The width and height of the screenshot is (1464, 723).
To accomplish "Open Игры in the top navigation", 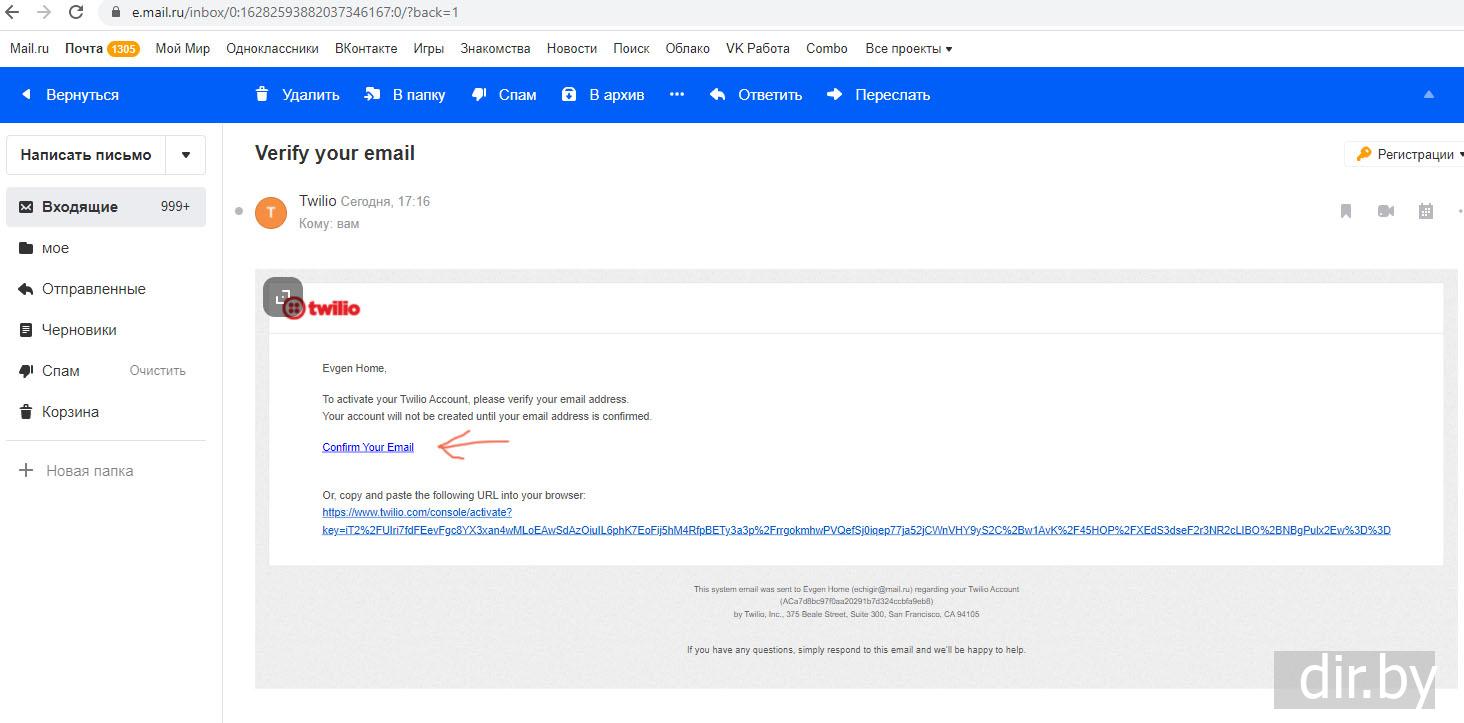I will (x=429, y=48).
